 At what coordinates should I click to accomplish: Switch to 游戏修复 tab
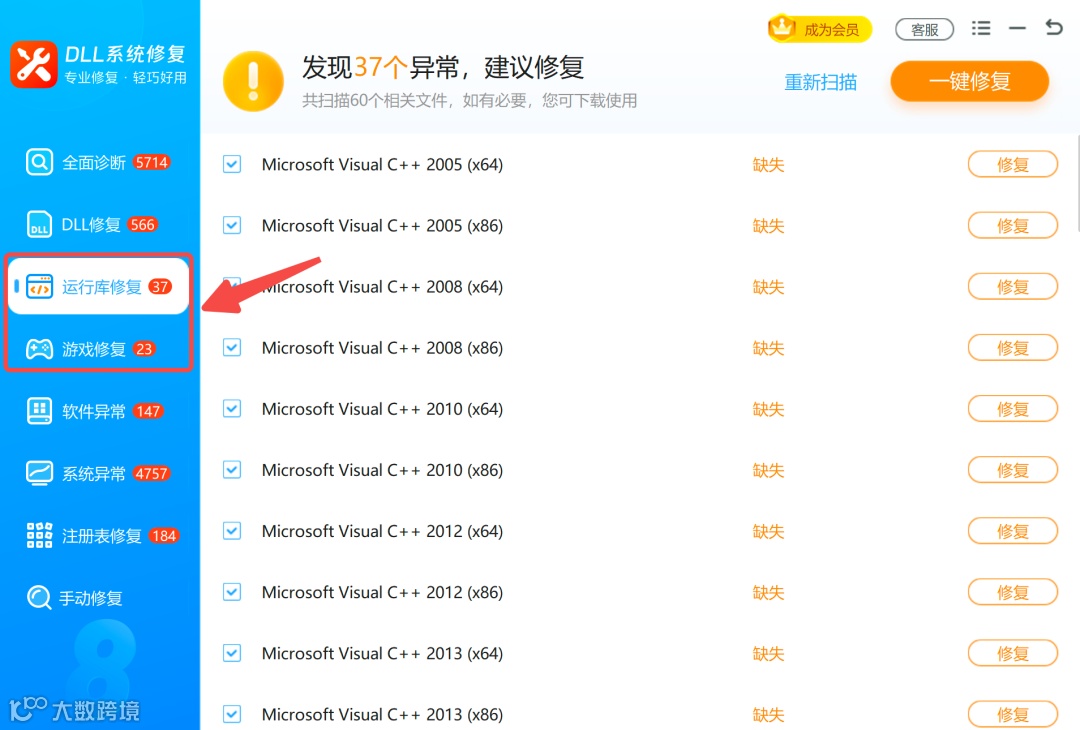click(x=98, y=349)
